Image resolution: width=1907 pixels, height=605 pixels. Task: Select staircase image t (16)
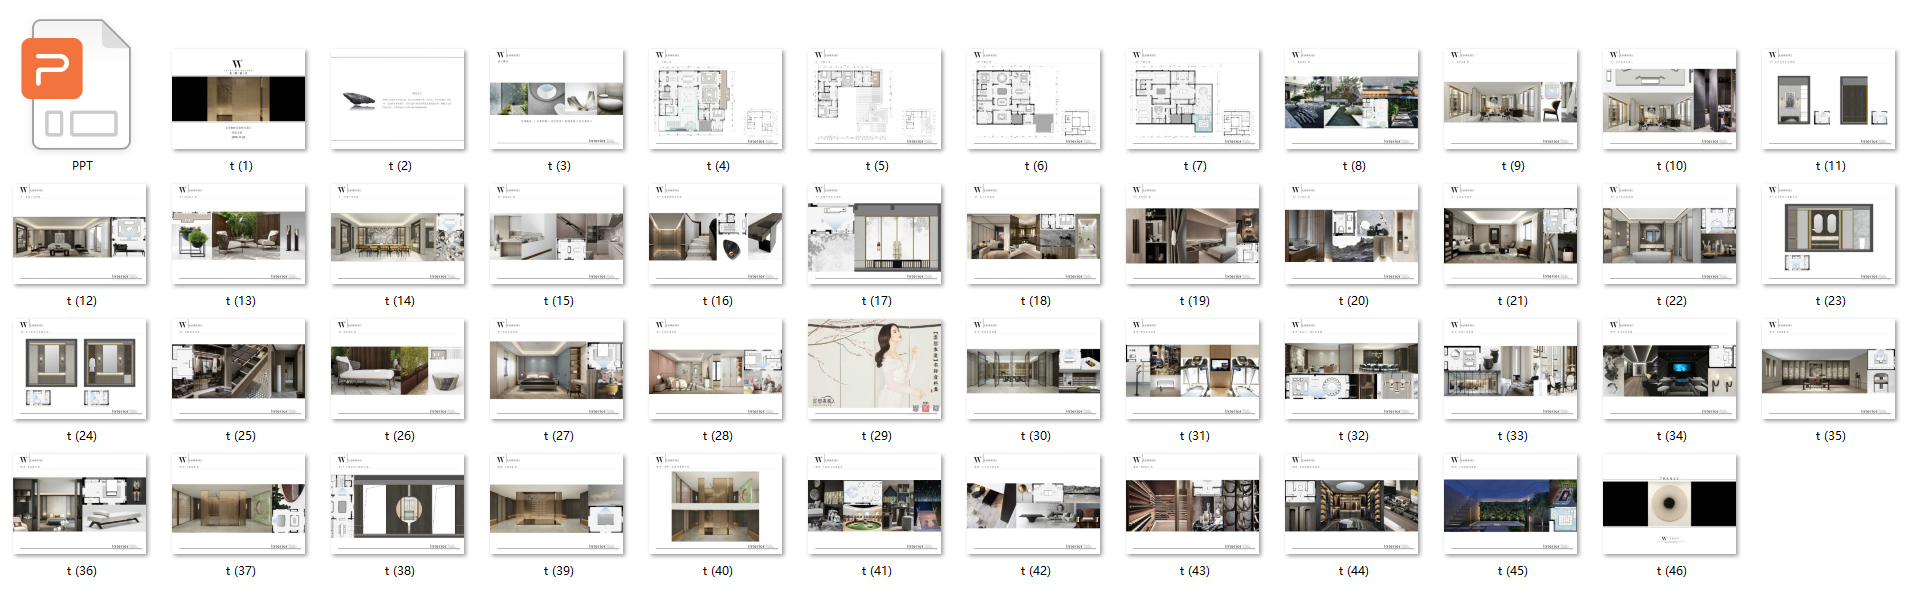coord(716,234)
